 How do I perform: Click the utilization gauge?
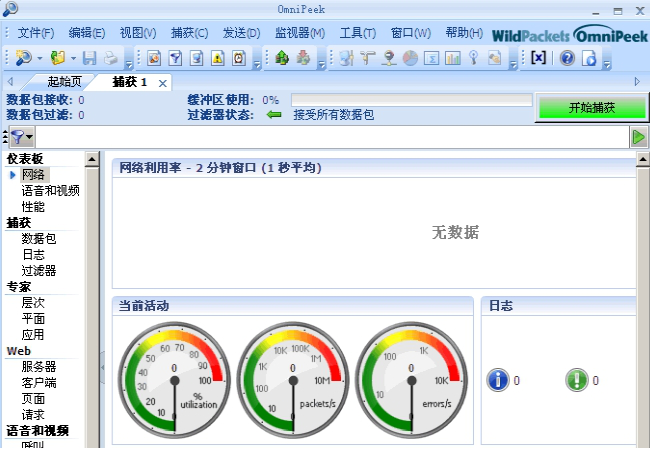175,380
